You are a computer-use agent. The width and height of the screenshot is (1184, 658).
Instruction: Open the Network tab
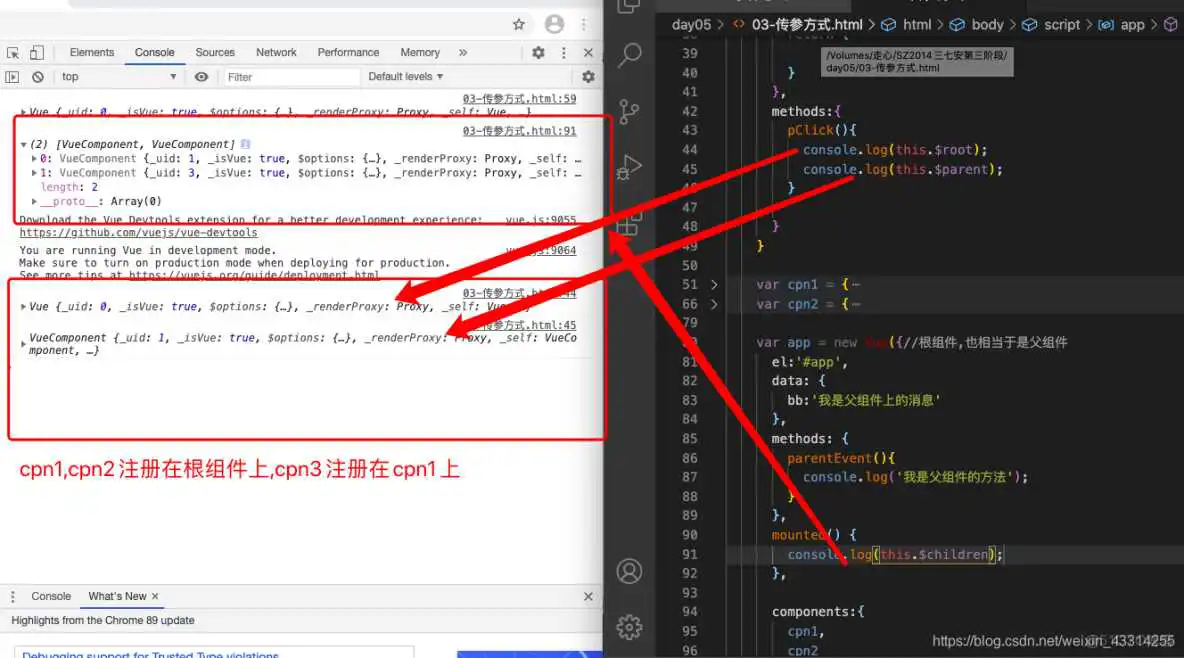pyautogui.click(x=276, y=52)
